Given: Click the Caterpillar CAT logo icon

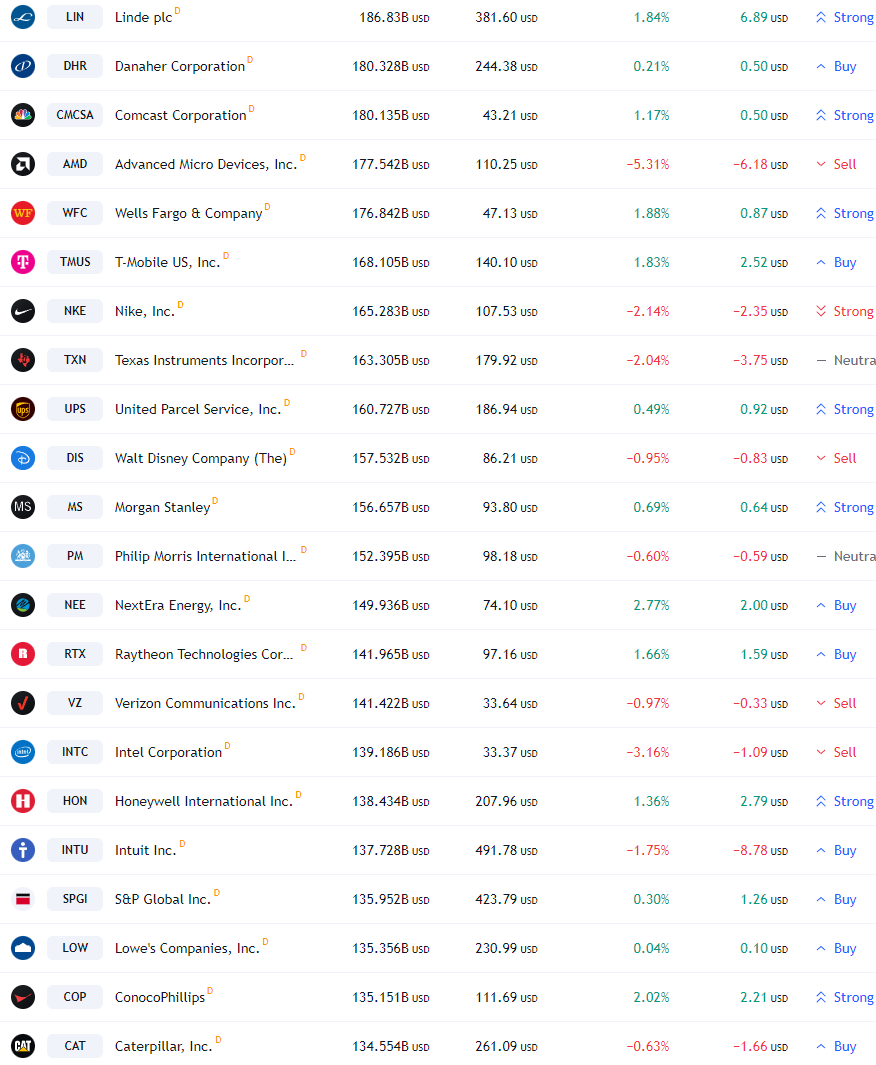Looking at the screenshot, I should [x=23, y=1046].
